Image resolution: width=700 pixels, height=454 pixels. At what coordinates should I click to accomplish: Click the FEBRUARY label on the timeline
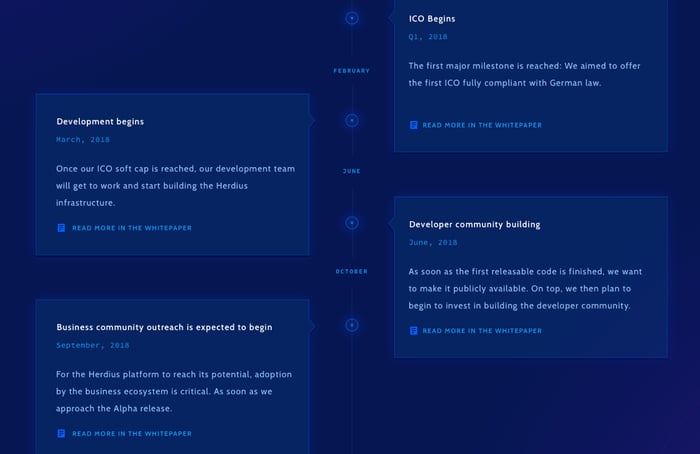[x=352, y=71]
